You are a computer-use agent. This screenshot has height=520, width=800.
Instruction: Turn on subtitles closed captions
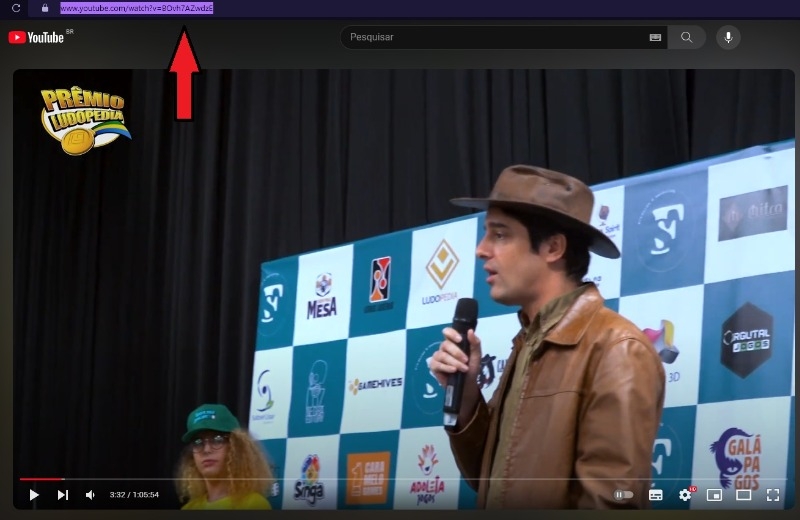pos(656,494)
